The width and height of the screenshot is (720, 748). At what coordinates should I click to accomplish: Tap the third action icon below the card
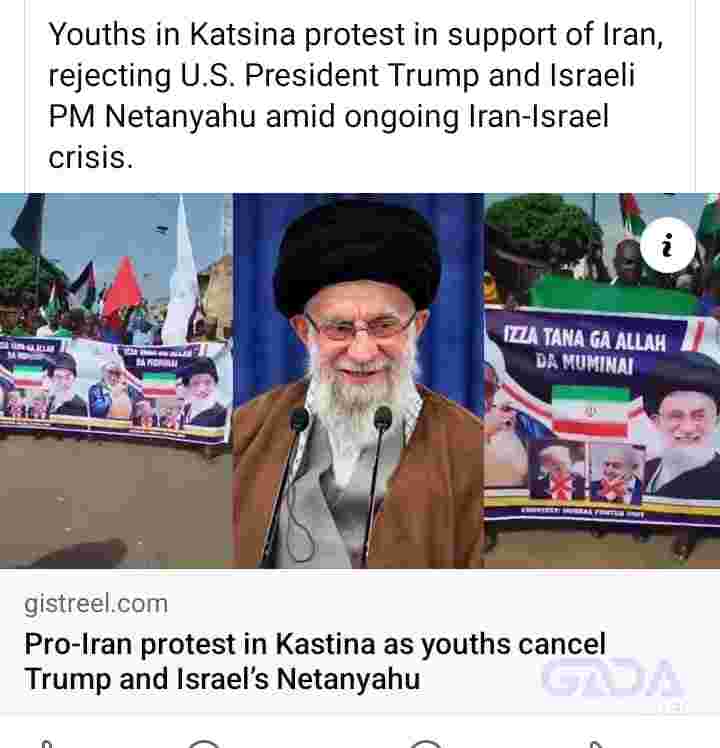tap(426, 744)
